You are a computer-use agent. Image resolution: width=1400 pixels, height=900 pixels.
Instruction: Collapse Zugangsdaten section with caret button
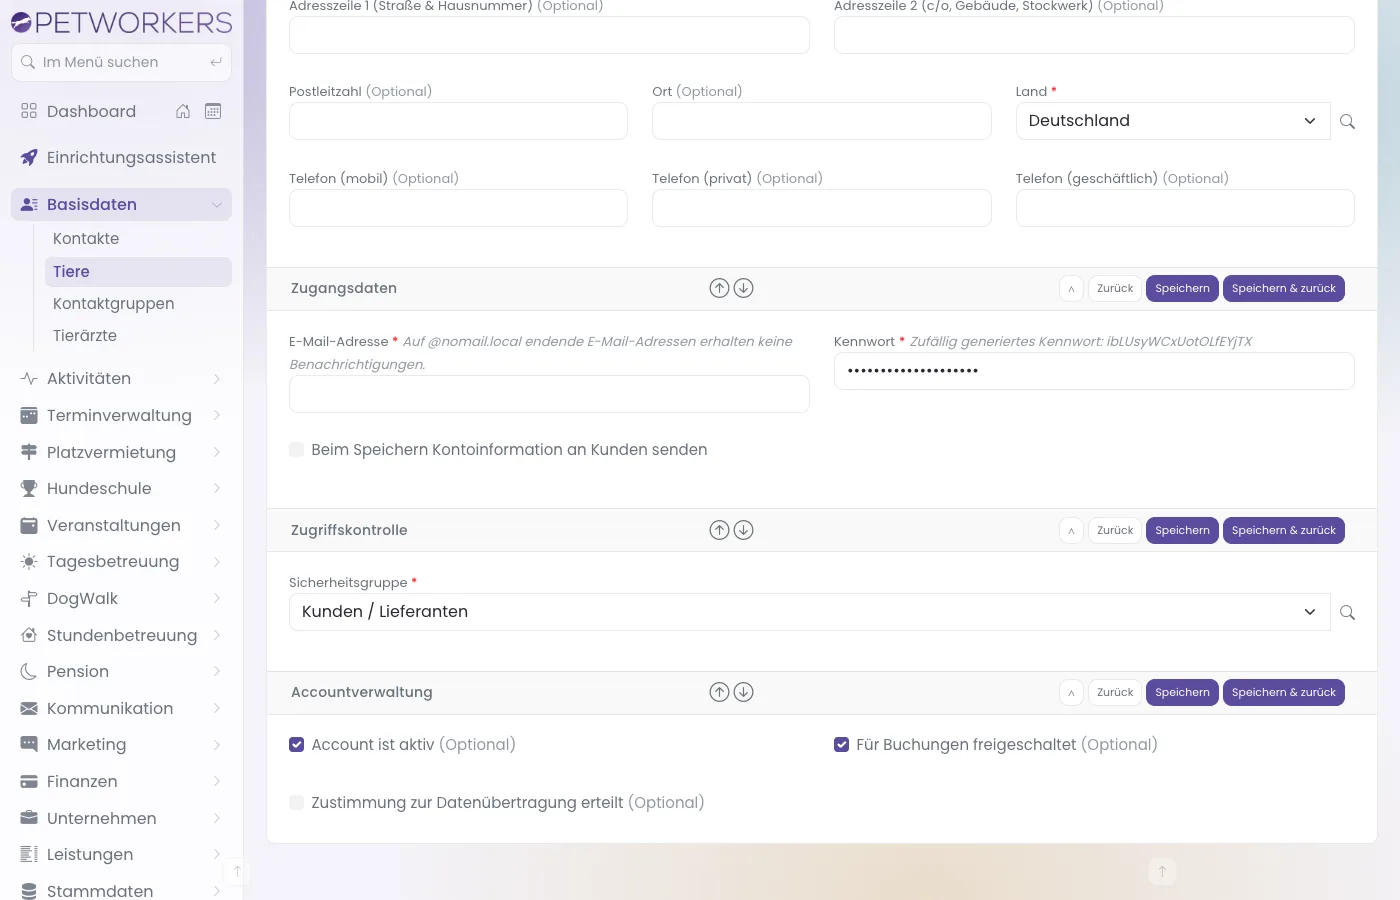coord(1071,288)
